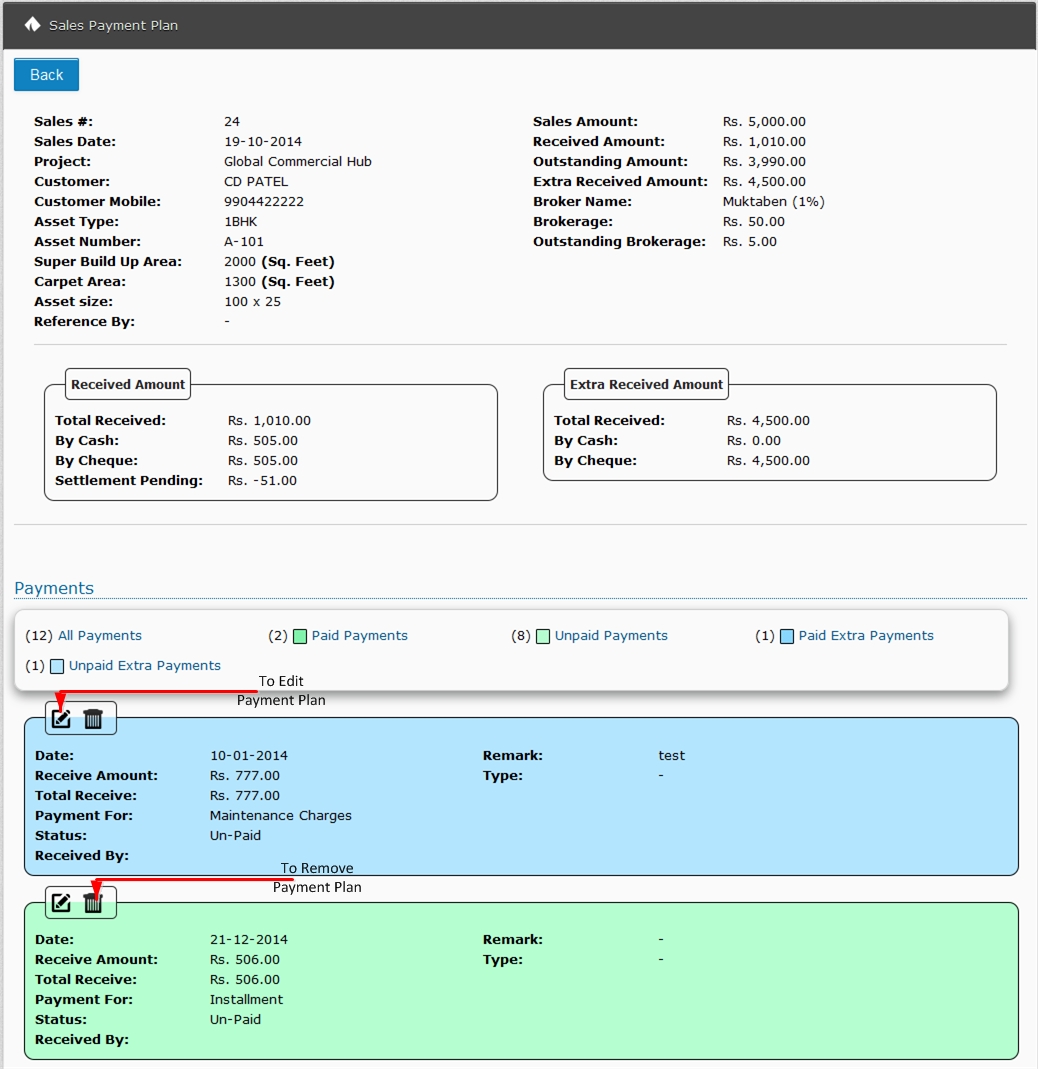Click the customer mobile number 9904422222
This screenshot has height=1069, width=1038.
[x=264, y=202]
